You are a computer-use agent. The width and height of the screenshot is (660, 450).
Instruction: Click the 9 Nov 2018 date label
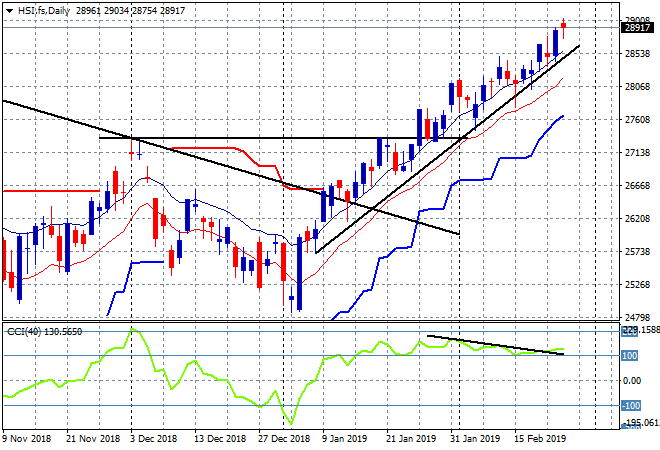(x=26, y=438)
